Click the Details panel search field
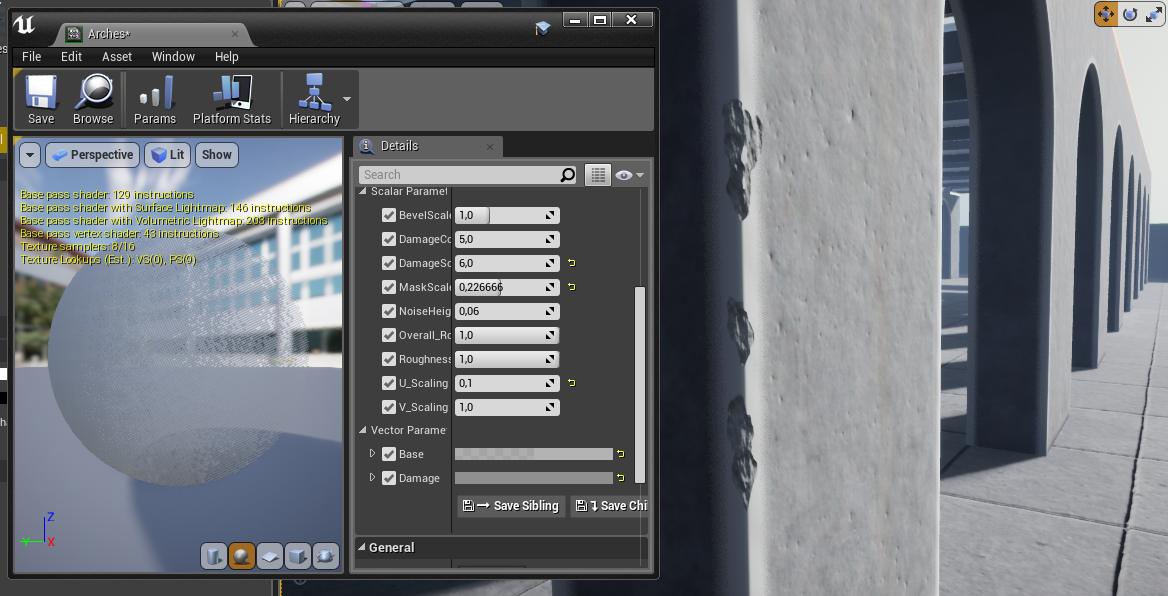 (x=460, y=175)
